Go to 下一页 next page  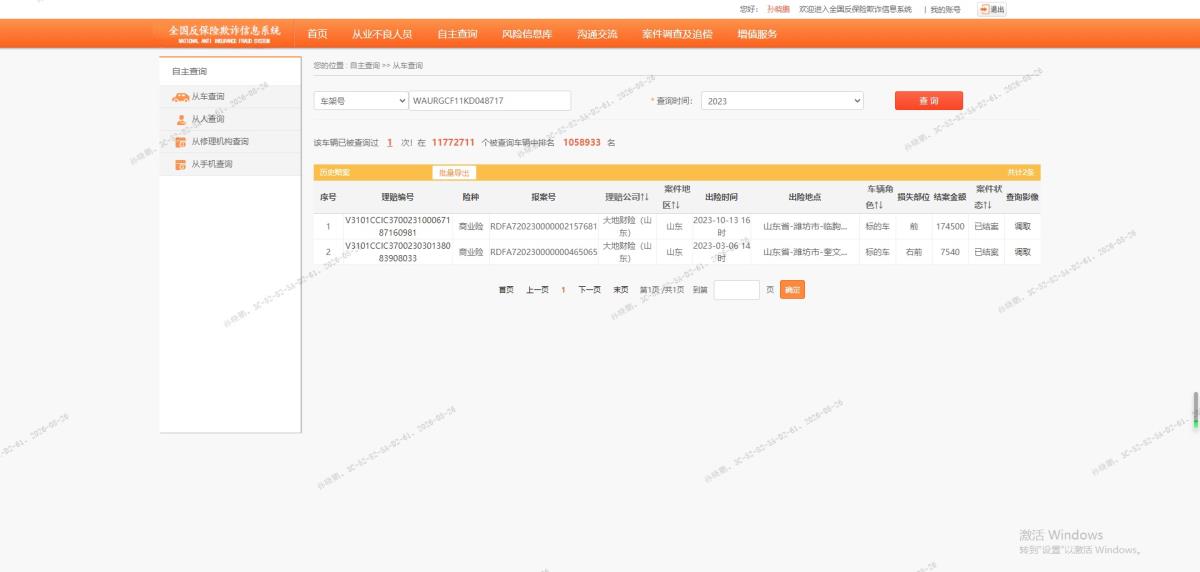589,290
